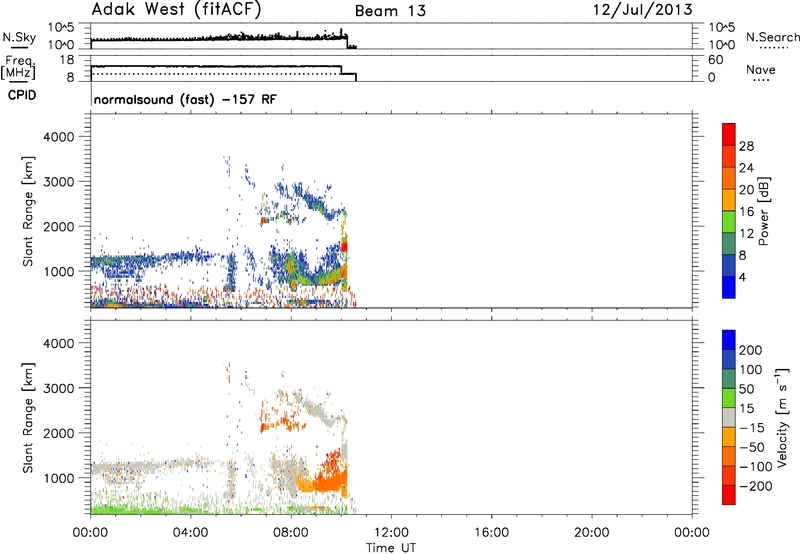
Task: Click 'normalsound (fast) -157 RF' text
Action: [x=185, y=99]
